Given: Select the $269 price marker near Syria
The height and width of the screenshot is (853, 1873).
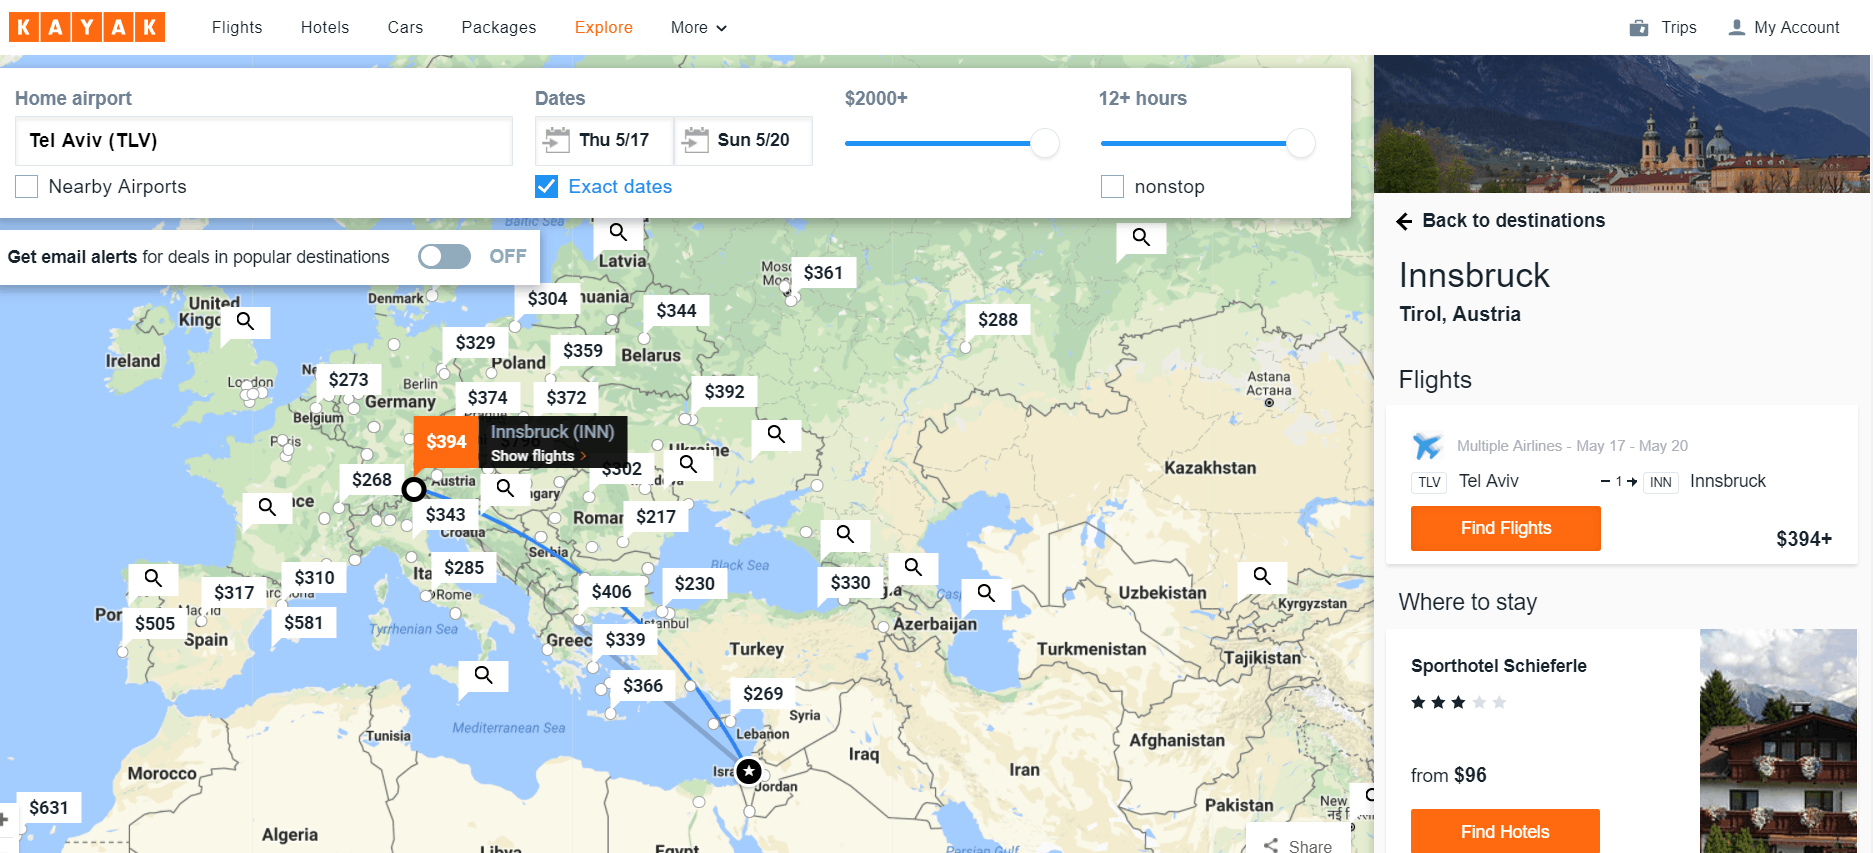Looking at the screenshot, I should 763,694.
